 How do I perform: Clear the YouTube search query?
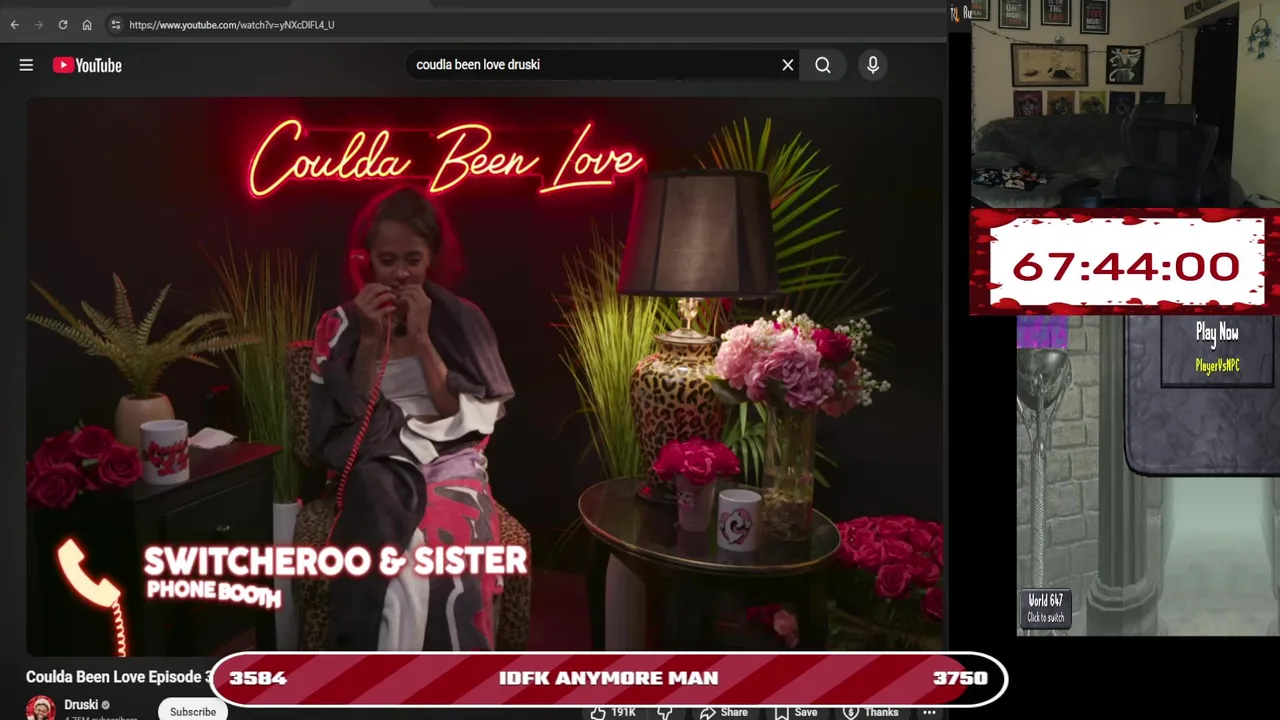pyautogui.click(x=788, y=65)
